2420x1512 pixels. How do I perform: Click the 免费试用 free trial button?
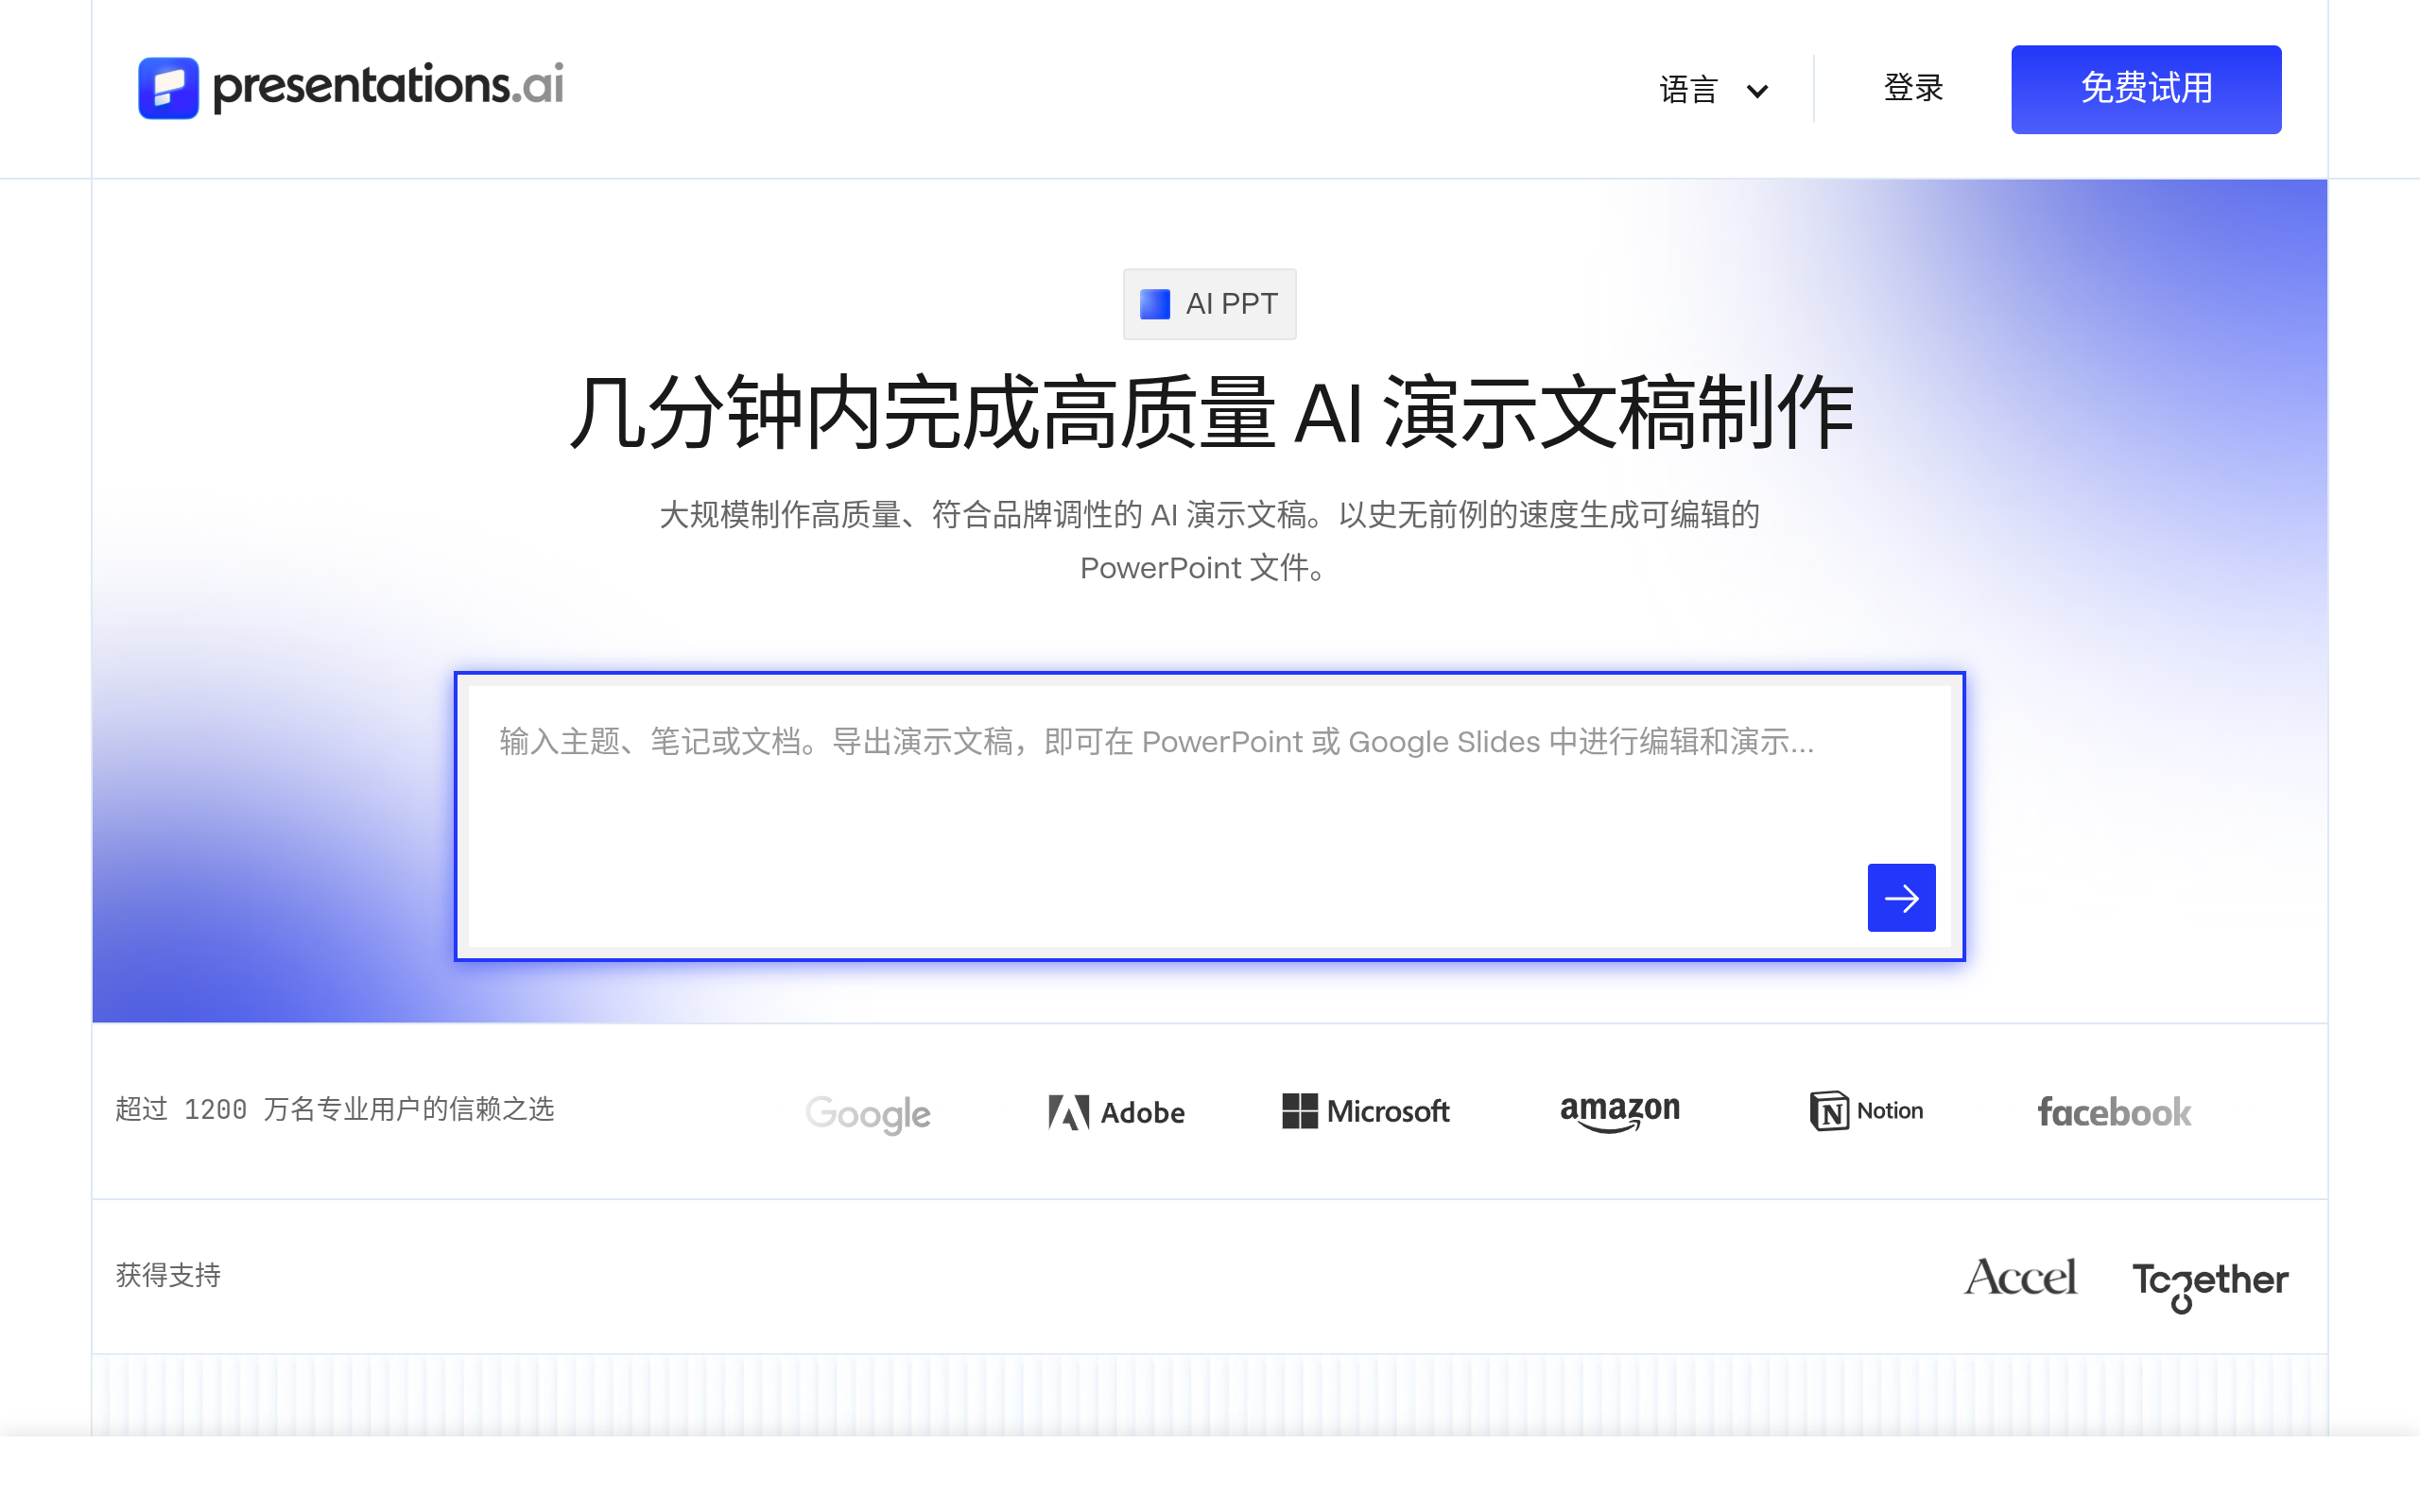click(x=2146, y=89)
